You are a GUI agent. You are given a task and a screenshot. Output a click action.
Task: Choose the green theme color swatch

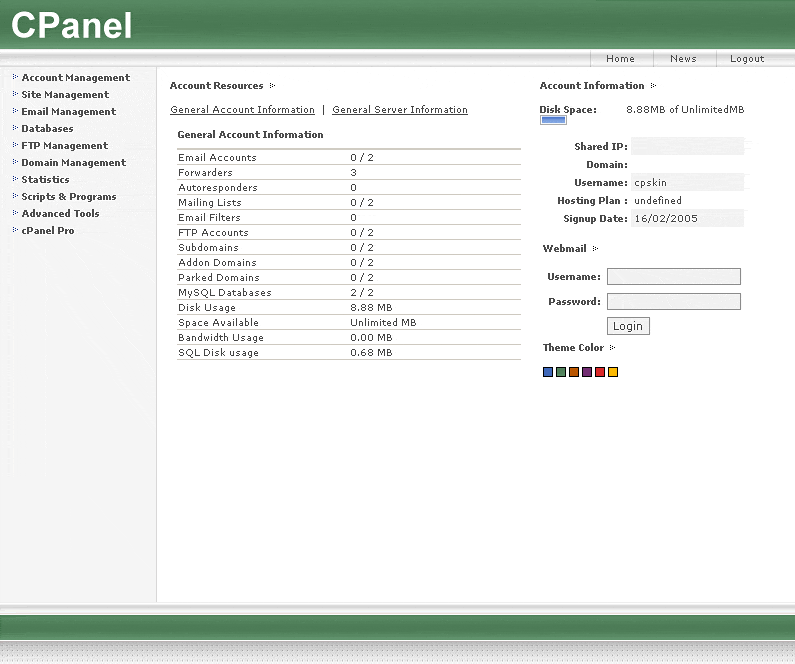(561, 372)
